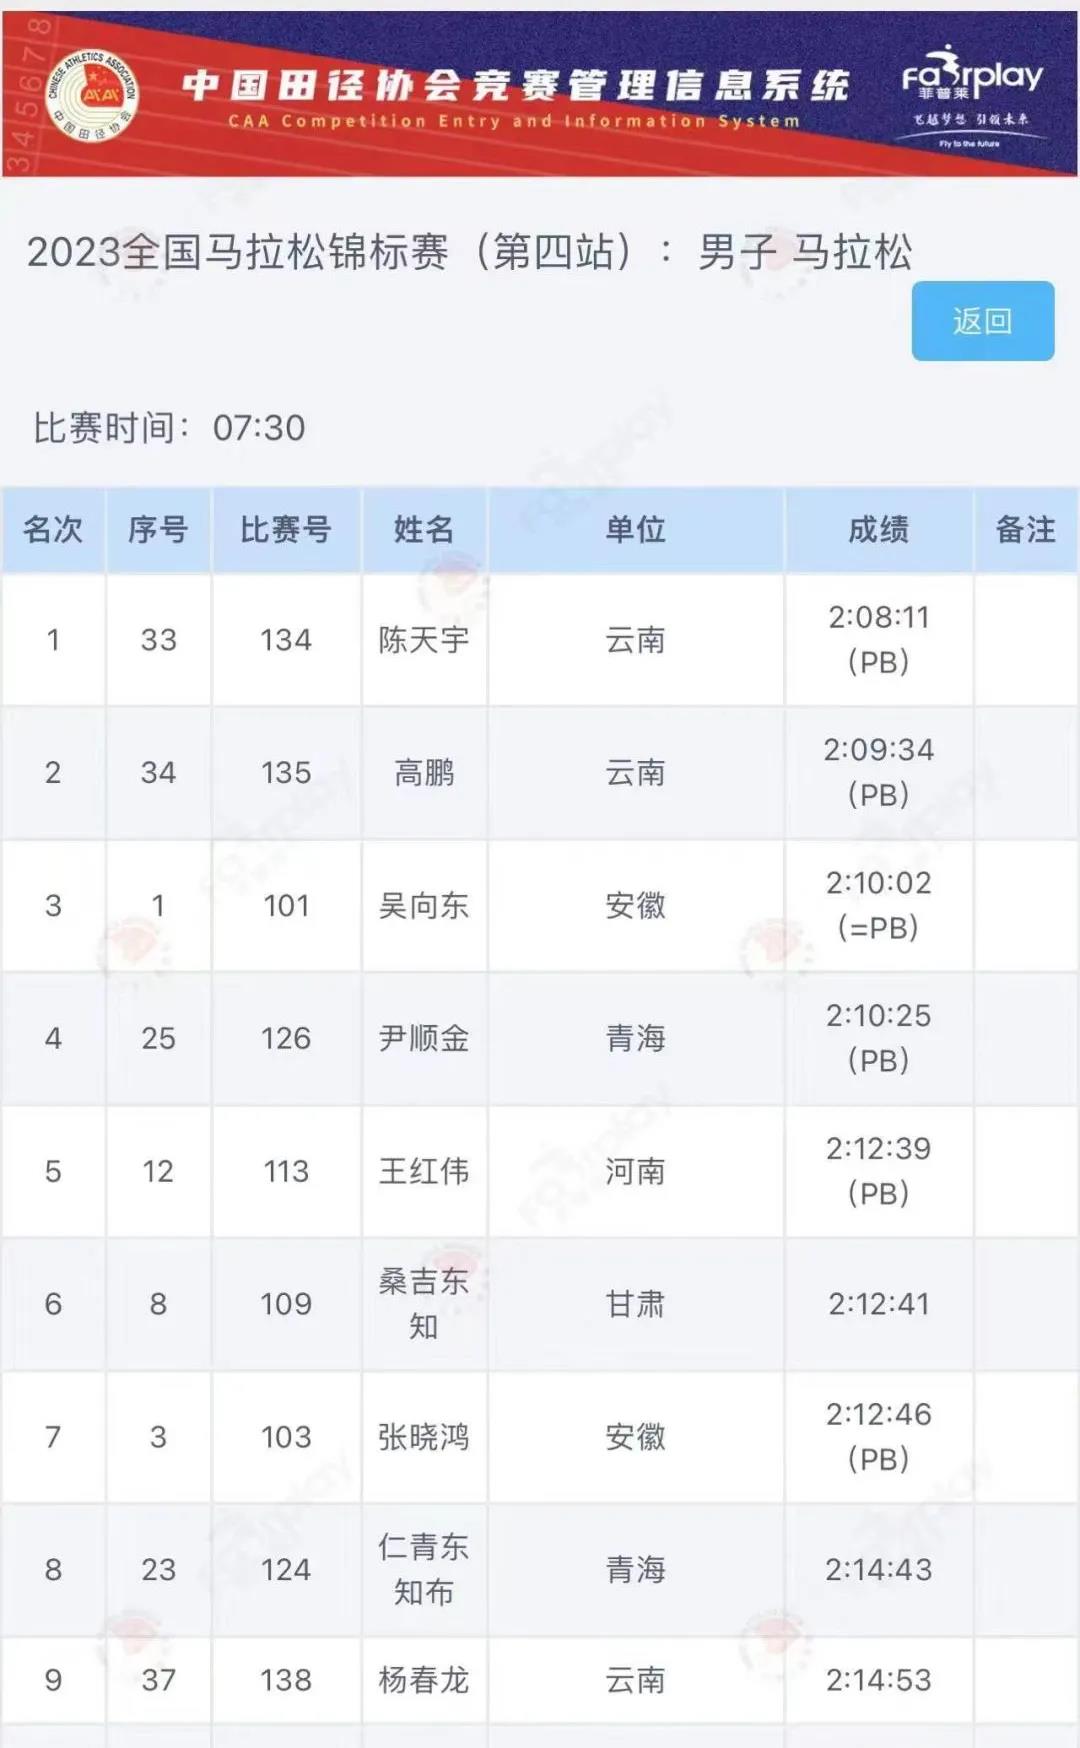Click the 序号 column header
Screen dimensions: 1080x1748
tap(158, 529)
